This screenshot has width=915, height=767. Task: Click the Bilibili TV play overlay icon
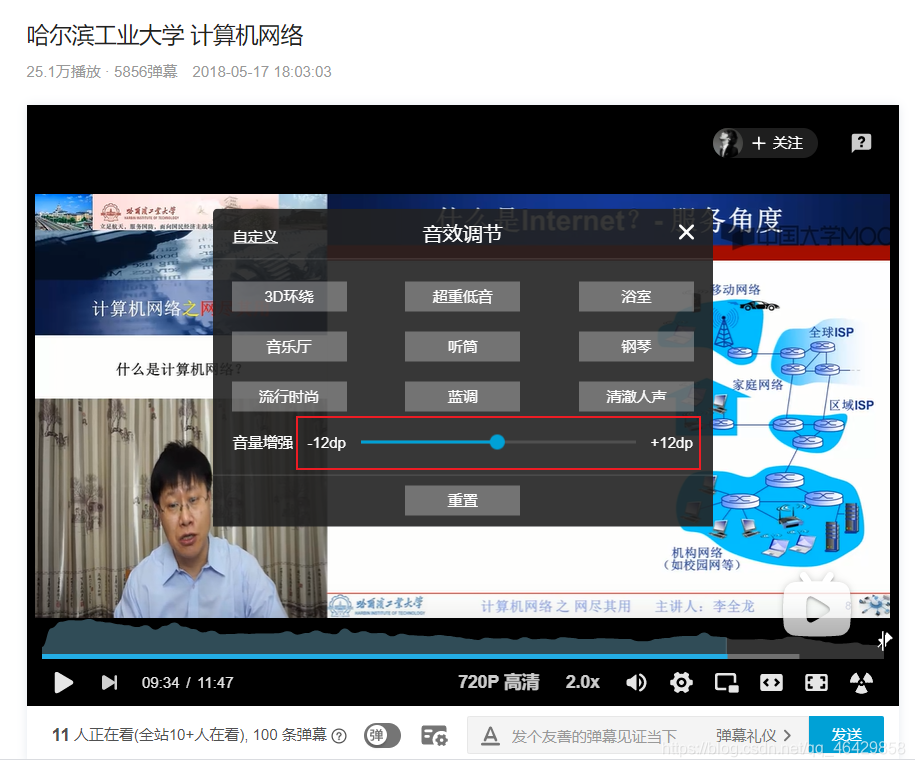click(x=816, y=605)
